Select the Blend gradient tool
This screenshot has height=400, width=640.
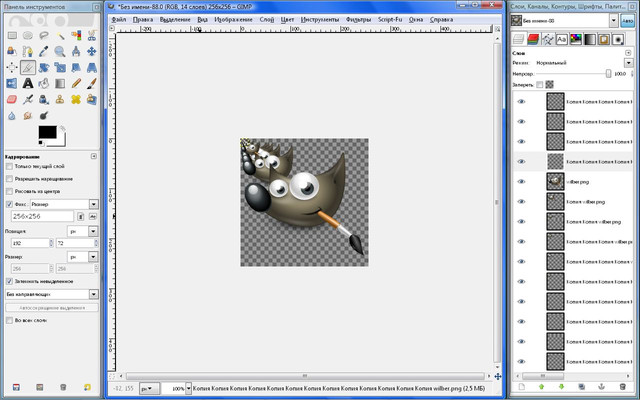click(x=60, y=83)
